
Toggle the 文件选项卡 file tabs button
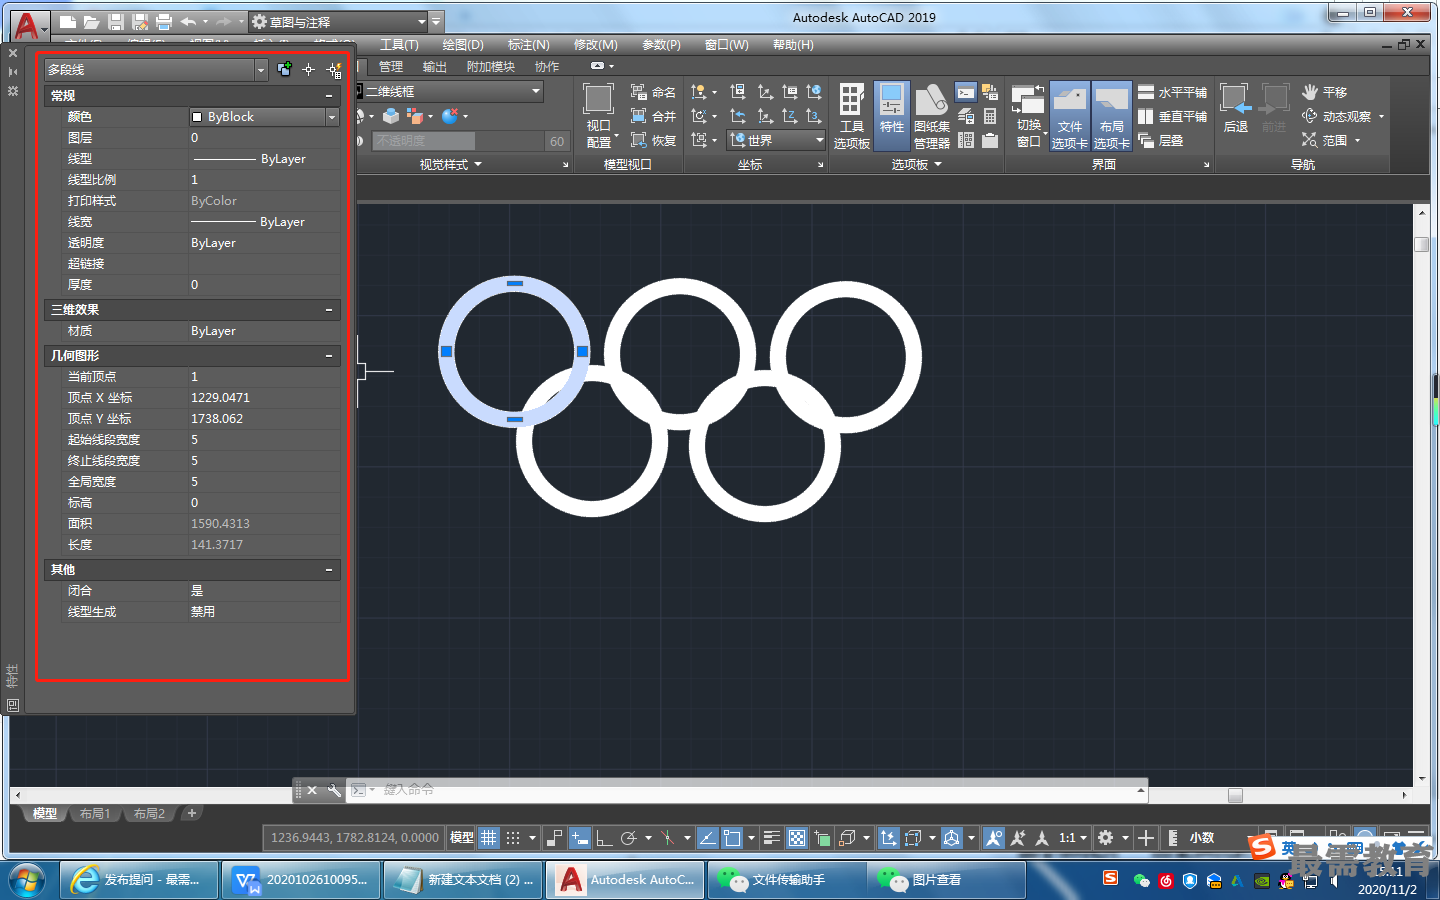click(1069, 117)
